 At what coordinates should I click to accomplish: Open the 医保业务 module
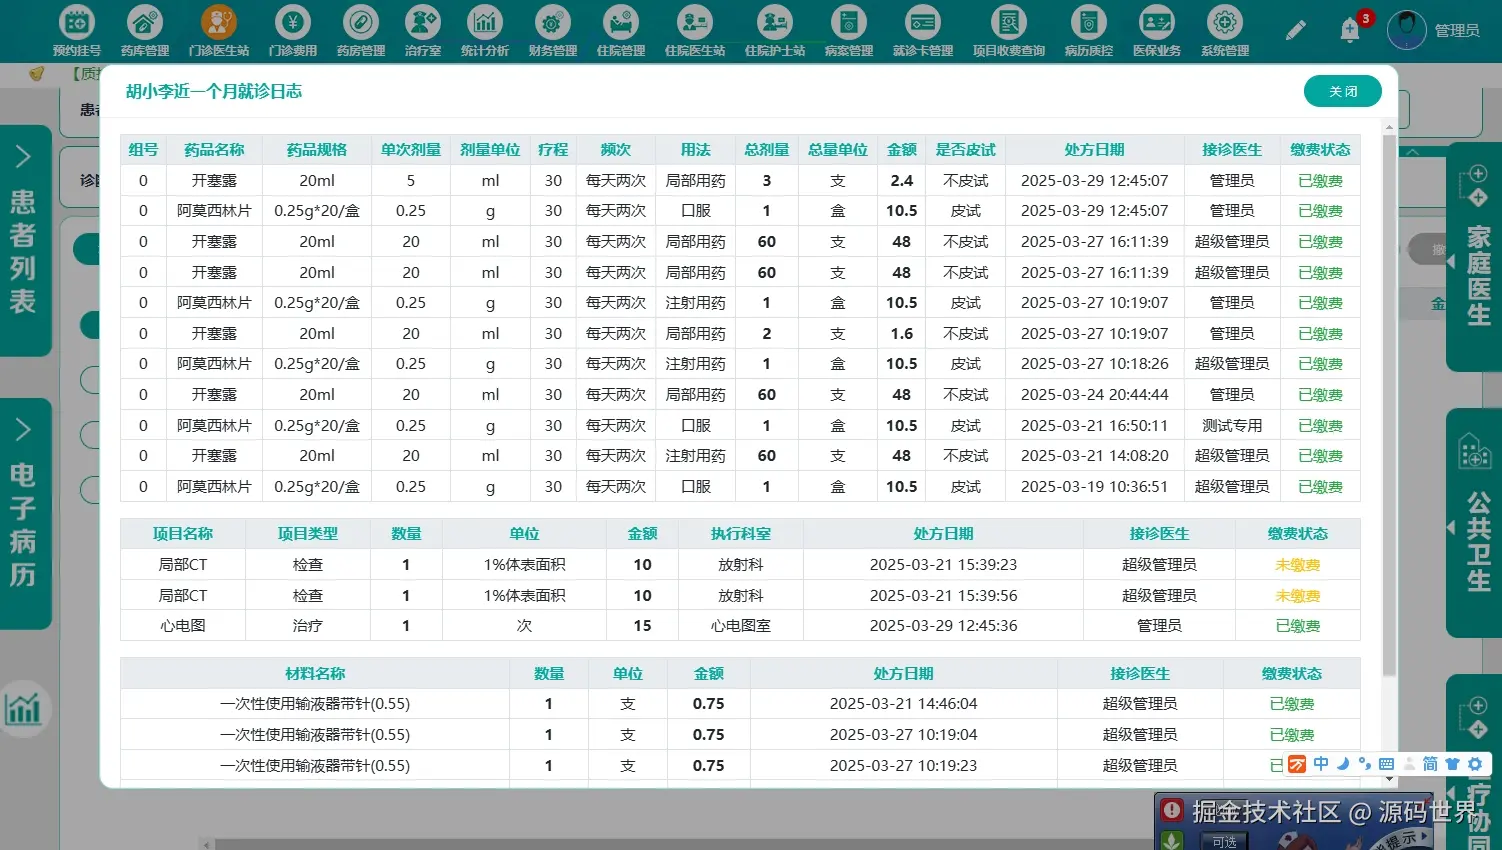[x=1157, y=29]
